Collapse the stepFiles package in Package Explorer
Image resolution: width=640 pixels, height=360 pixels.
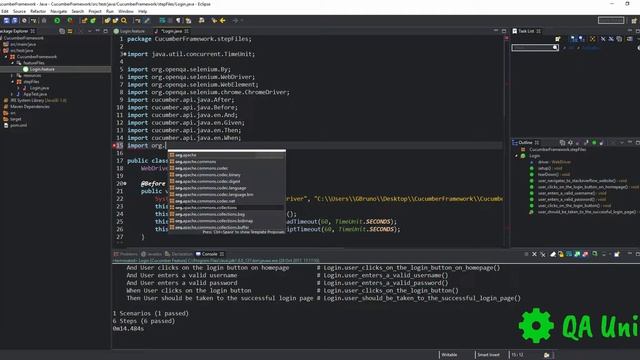point(12,82)
